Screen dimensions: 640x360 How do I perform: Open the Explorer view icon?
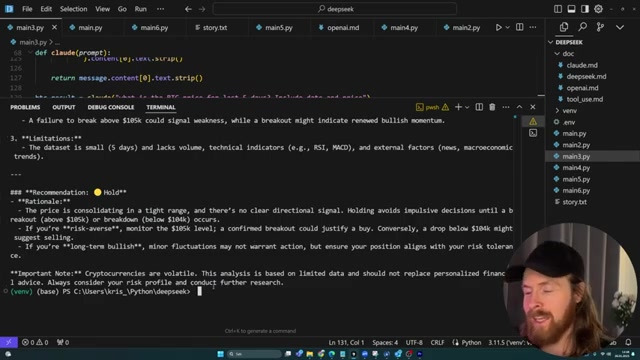pos(564,27)
